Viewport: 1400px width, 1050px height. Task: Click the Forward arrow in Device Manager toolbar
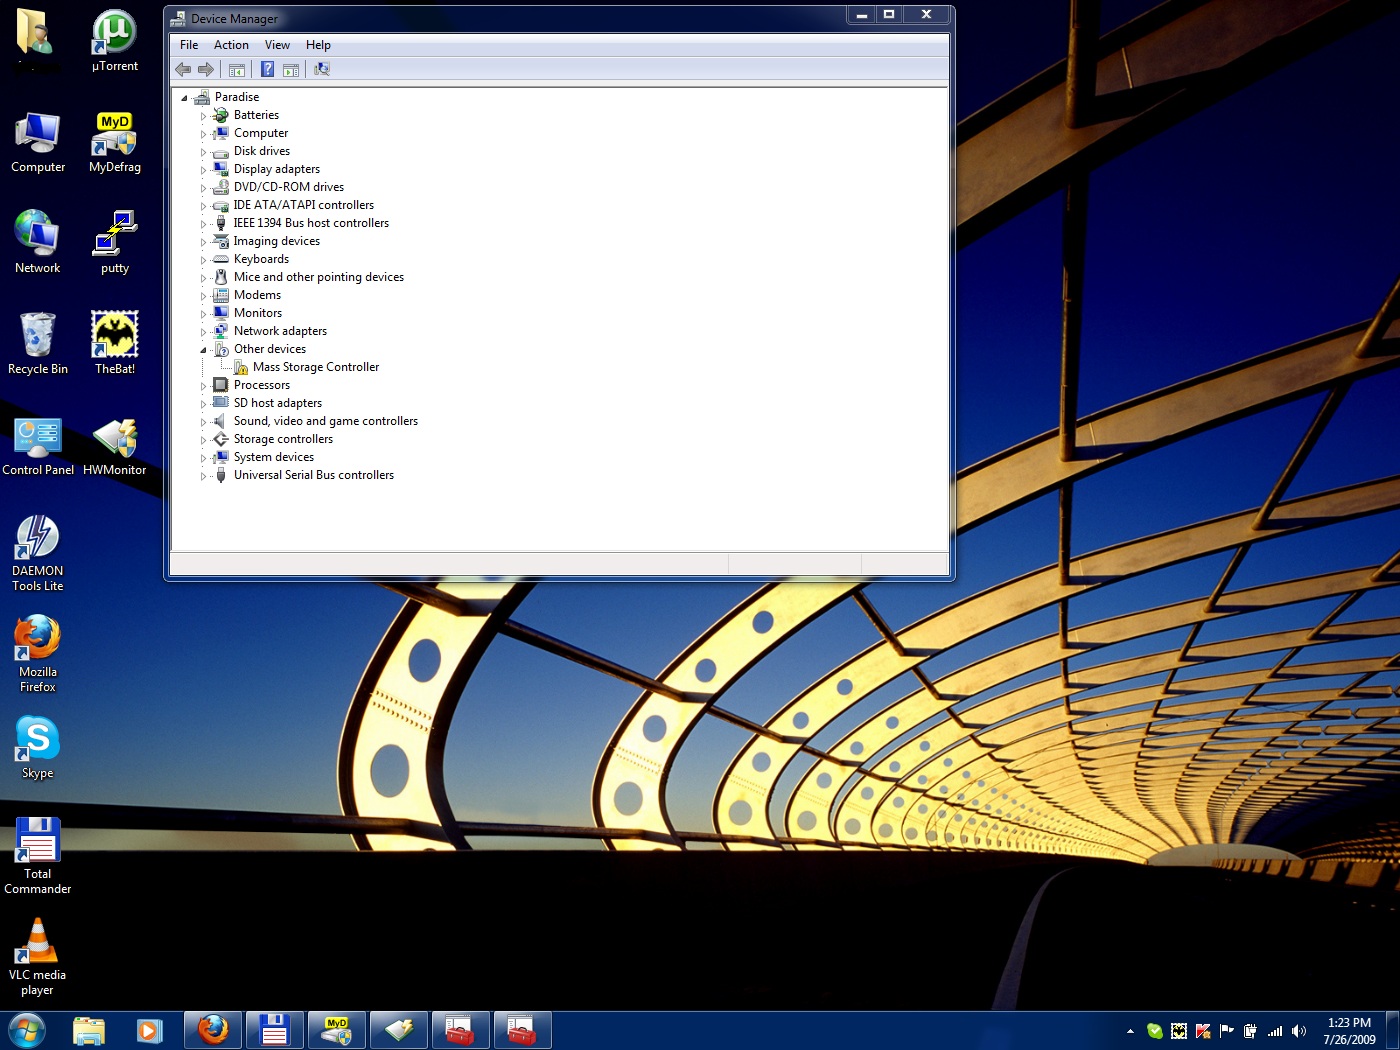click(206, 69)
